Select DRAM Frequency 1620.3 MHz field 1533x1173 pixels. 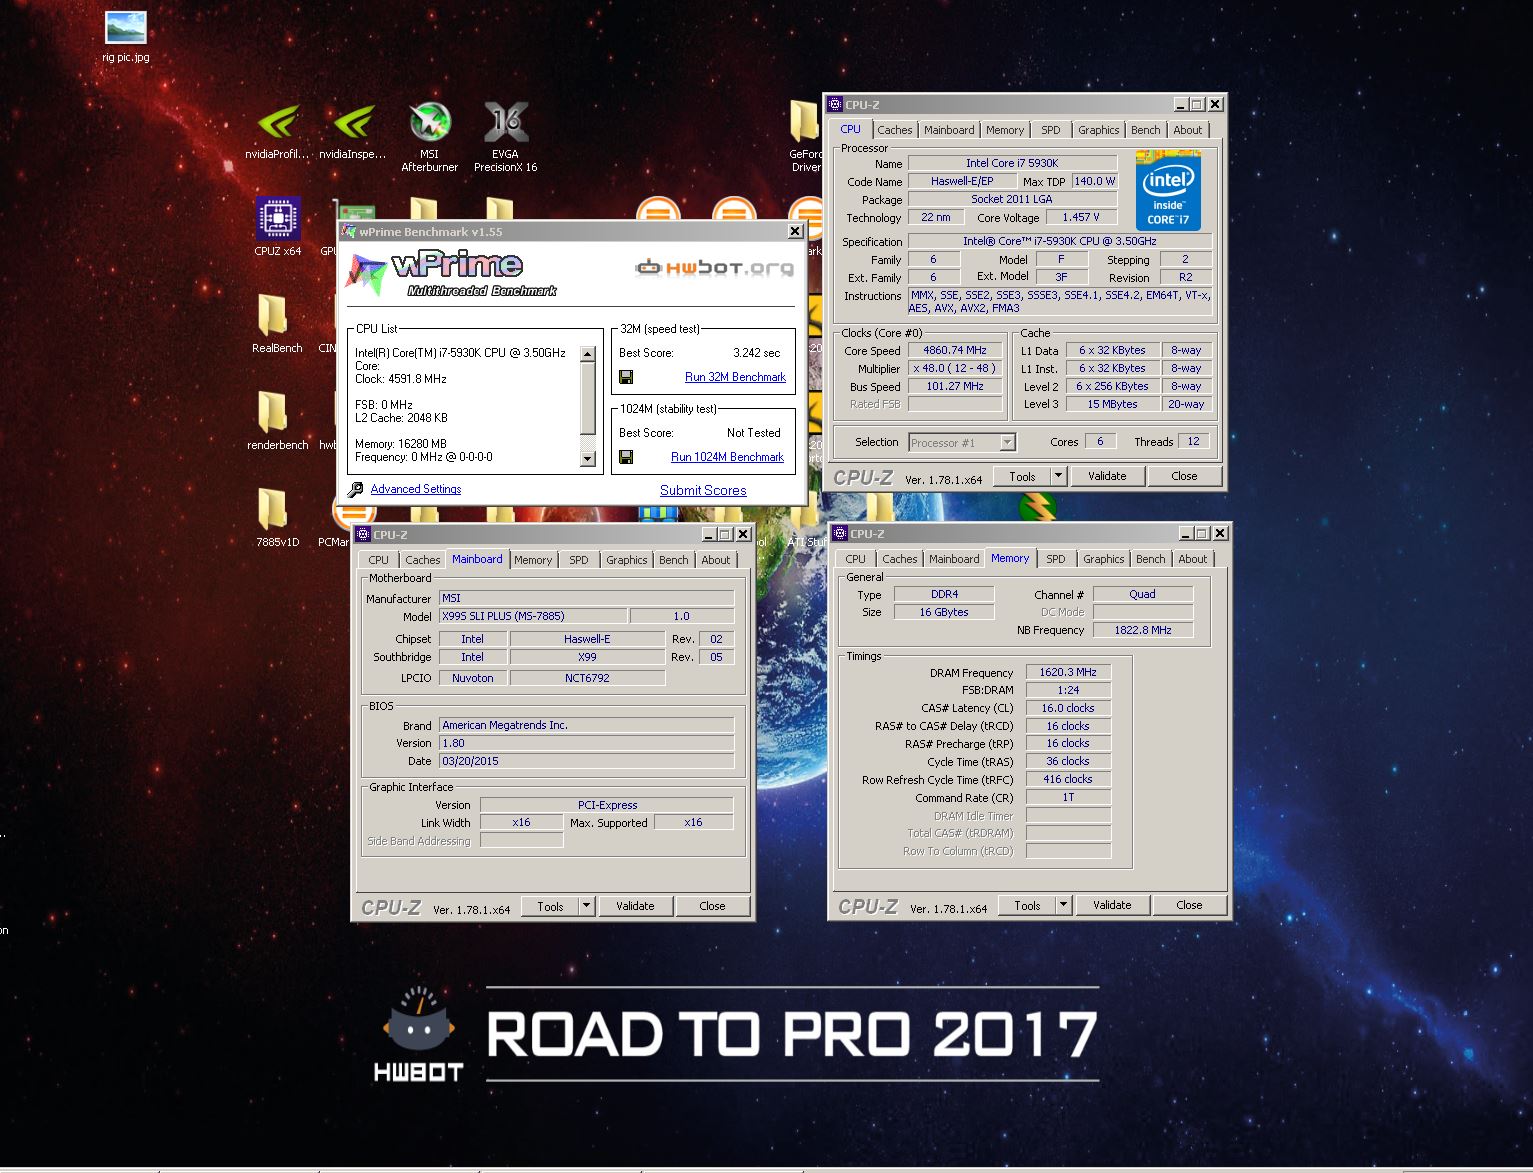click(1068, 672)
